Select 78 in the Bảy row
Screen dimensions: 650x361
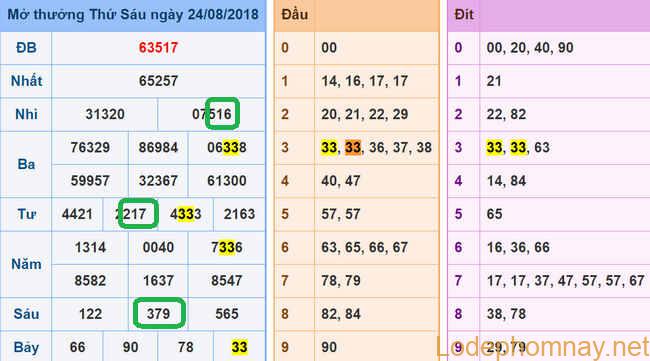coord(186,347)
